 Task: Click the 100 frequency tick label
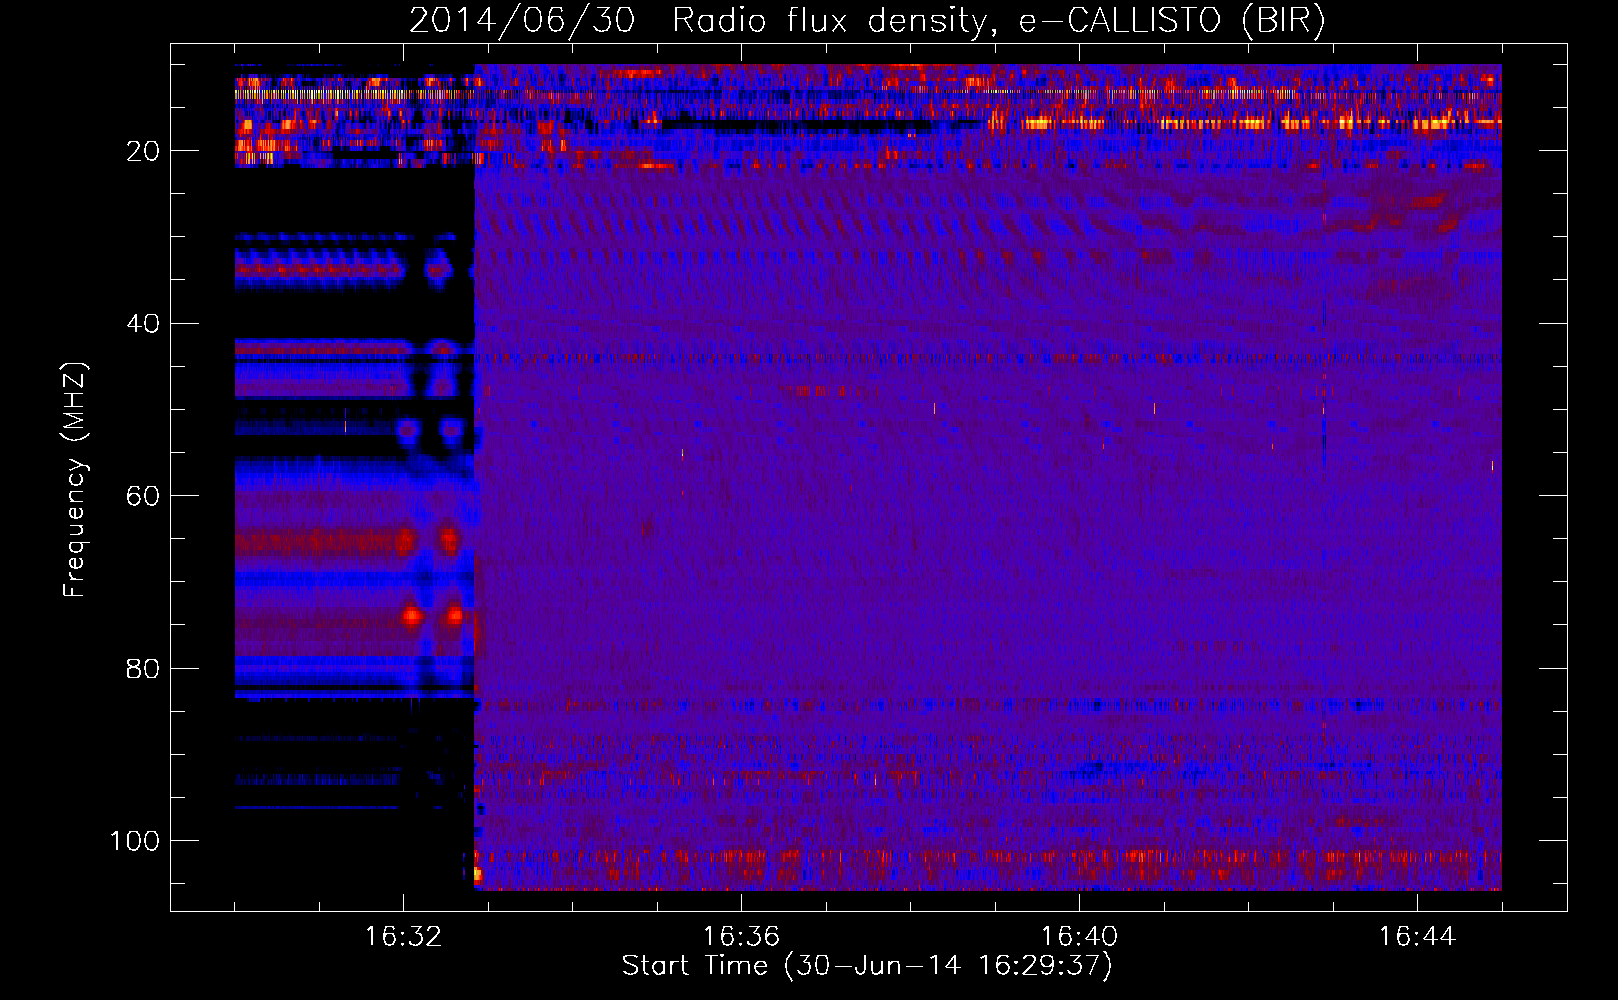tap(135, 841)
